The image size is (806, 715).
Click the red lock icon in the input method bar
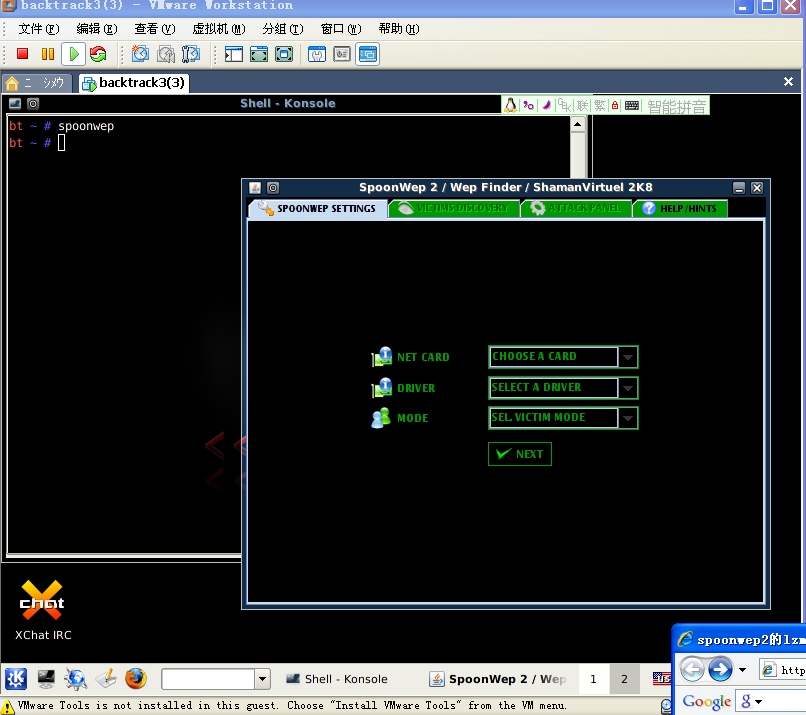615,105
